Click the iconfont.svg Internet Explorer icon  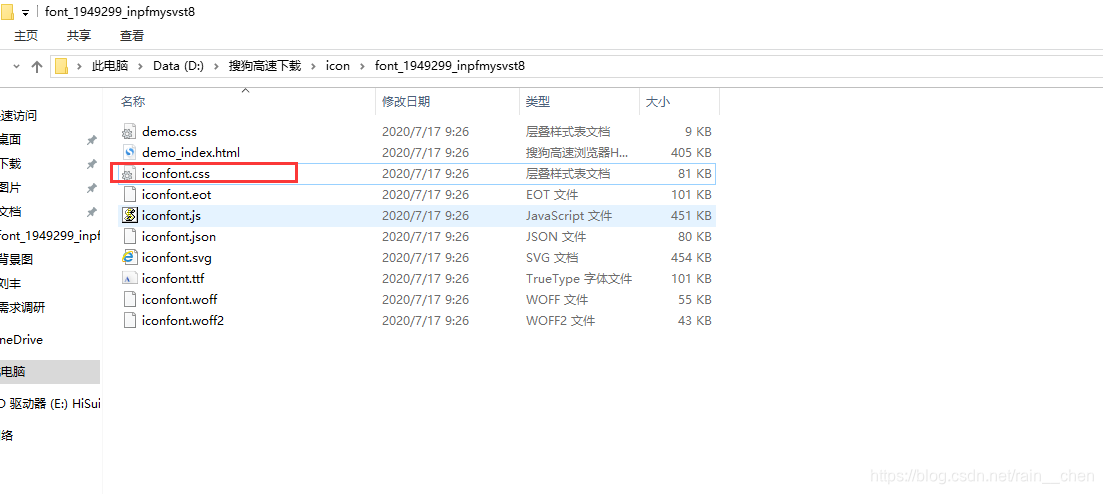pos(129,258)
